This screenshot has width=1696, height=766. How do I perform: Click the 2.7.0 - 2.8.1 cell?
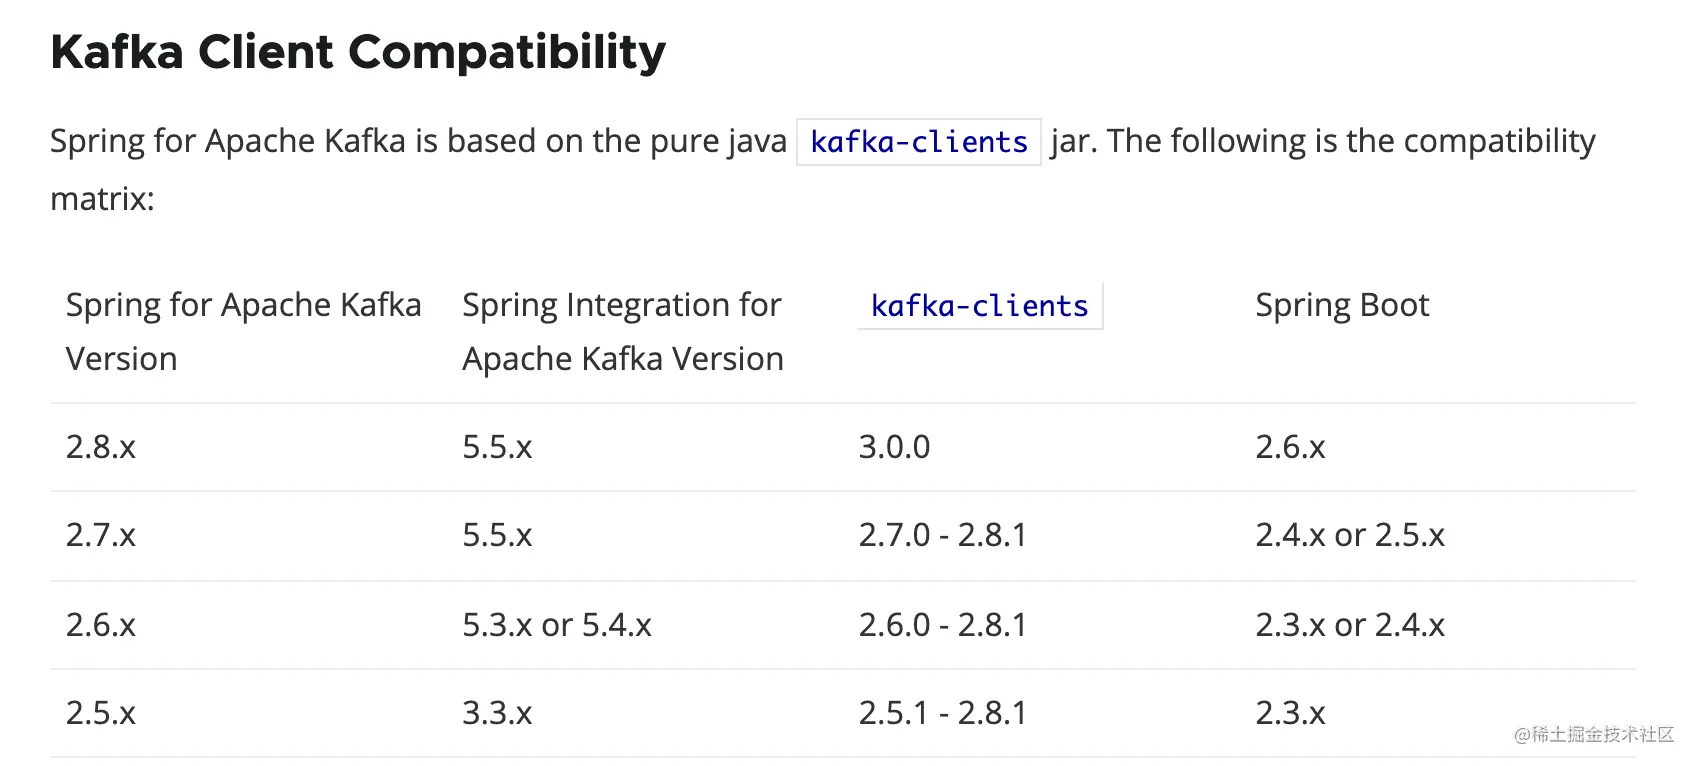click(x=943, y=535)
